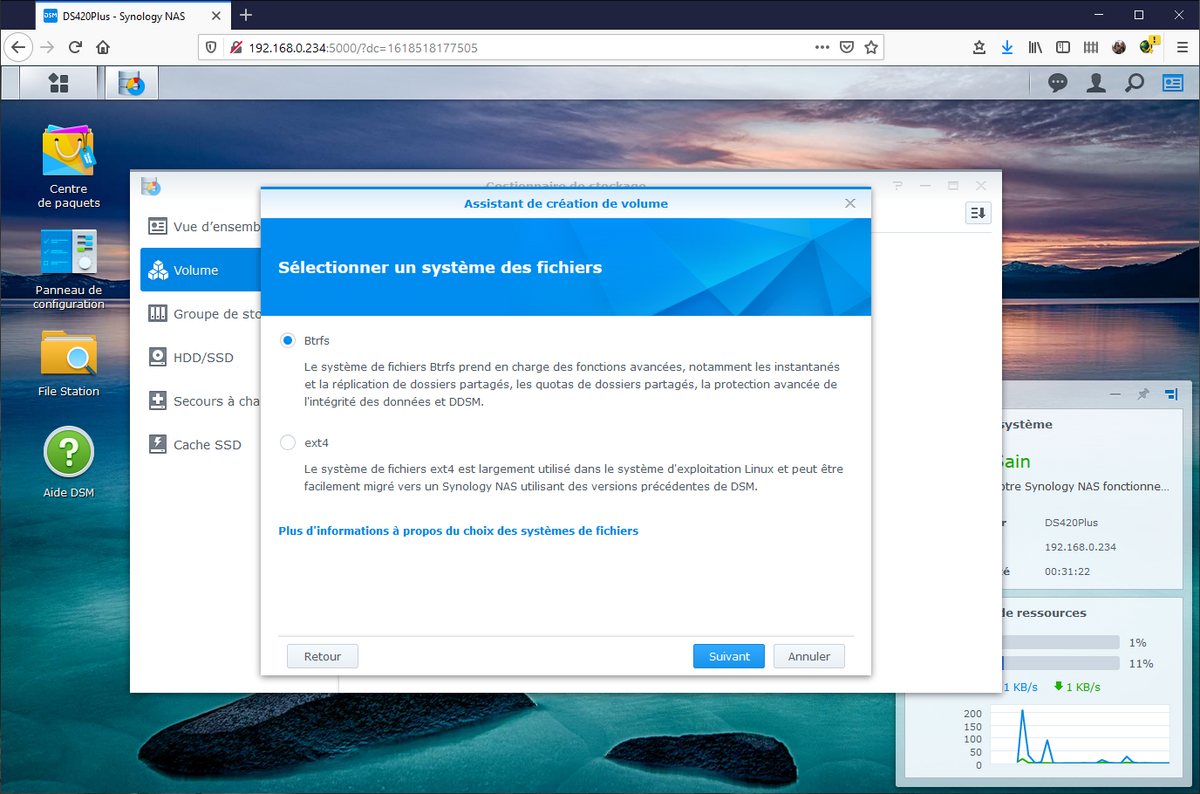The height and width of the screenshot is (794, 1200).
Task: Open Groupe de stockage sidebar item
Action: 200,314
